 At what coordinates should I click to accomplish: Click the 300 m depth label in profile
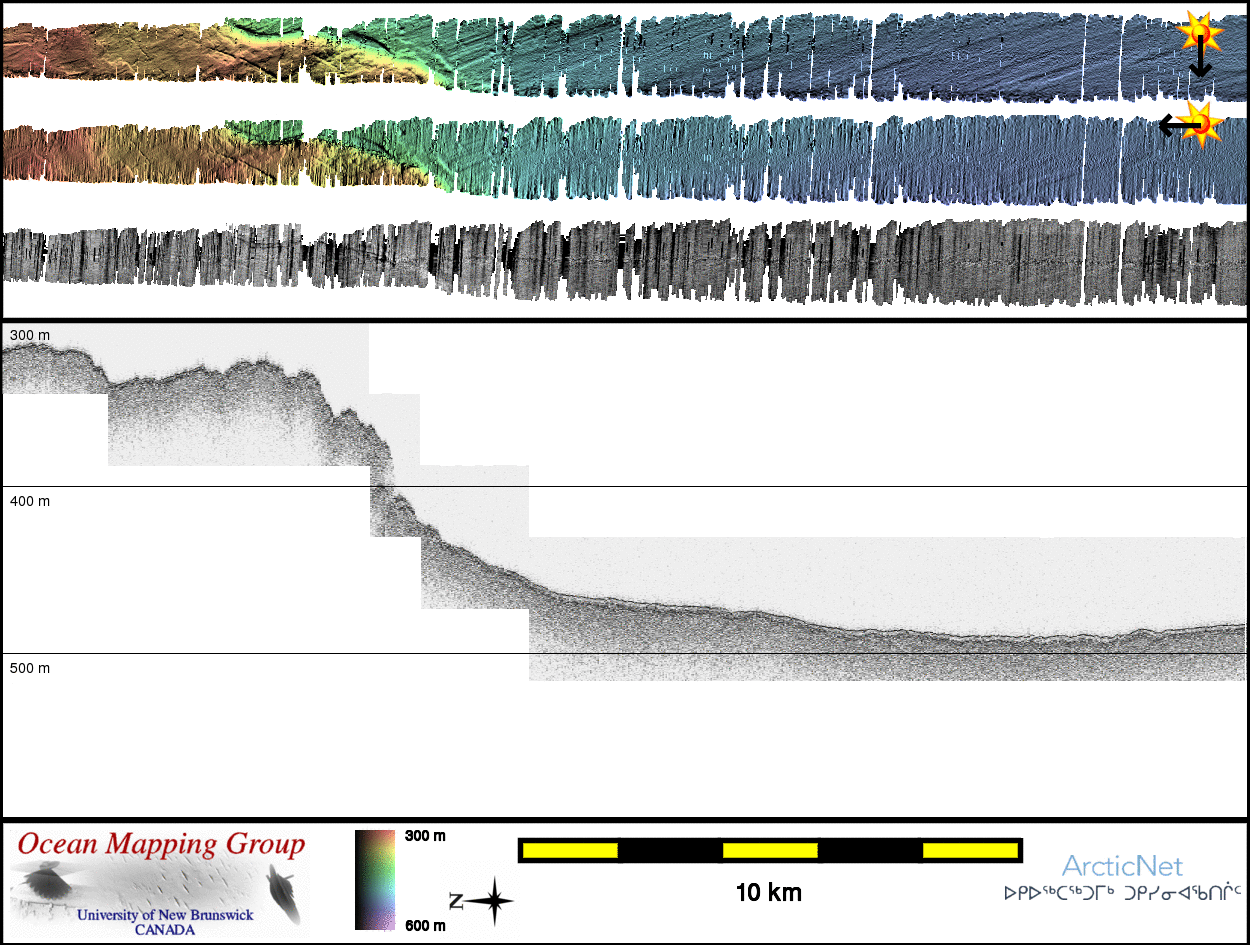point(30,336)
